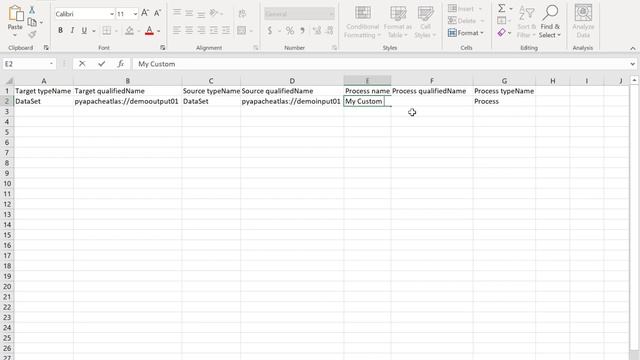Toggle Italic formatting

pyautogui.click(x=72, y=31)
